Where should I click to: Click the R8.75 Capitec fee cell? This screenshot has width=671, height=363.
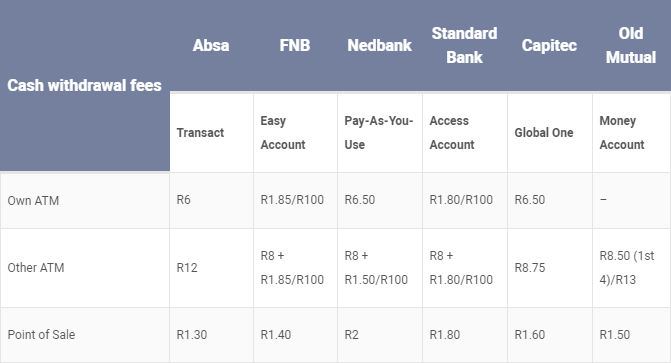pos(530,268)
